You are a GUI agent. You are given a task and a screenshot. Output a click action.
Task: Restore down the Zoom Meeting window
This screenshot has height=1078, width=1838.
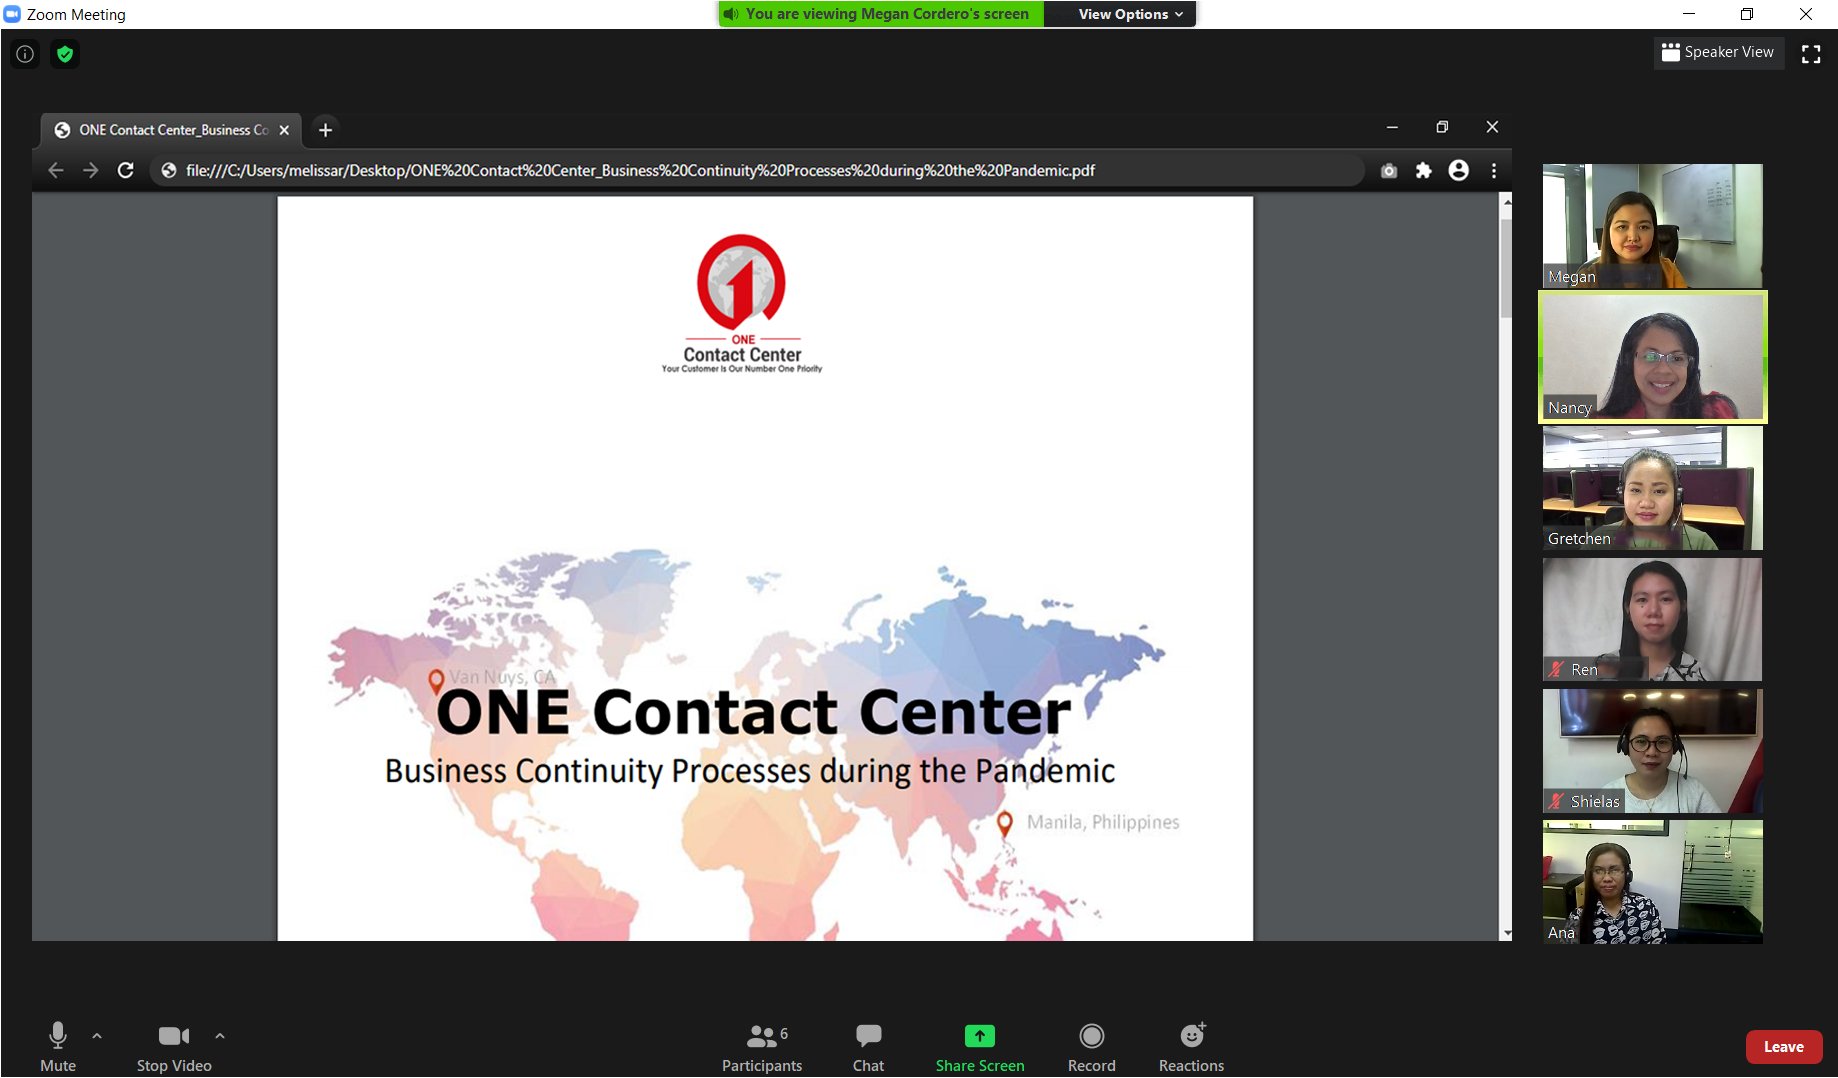click(x=1747, y=14)
